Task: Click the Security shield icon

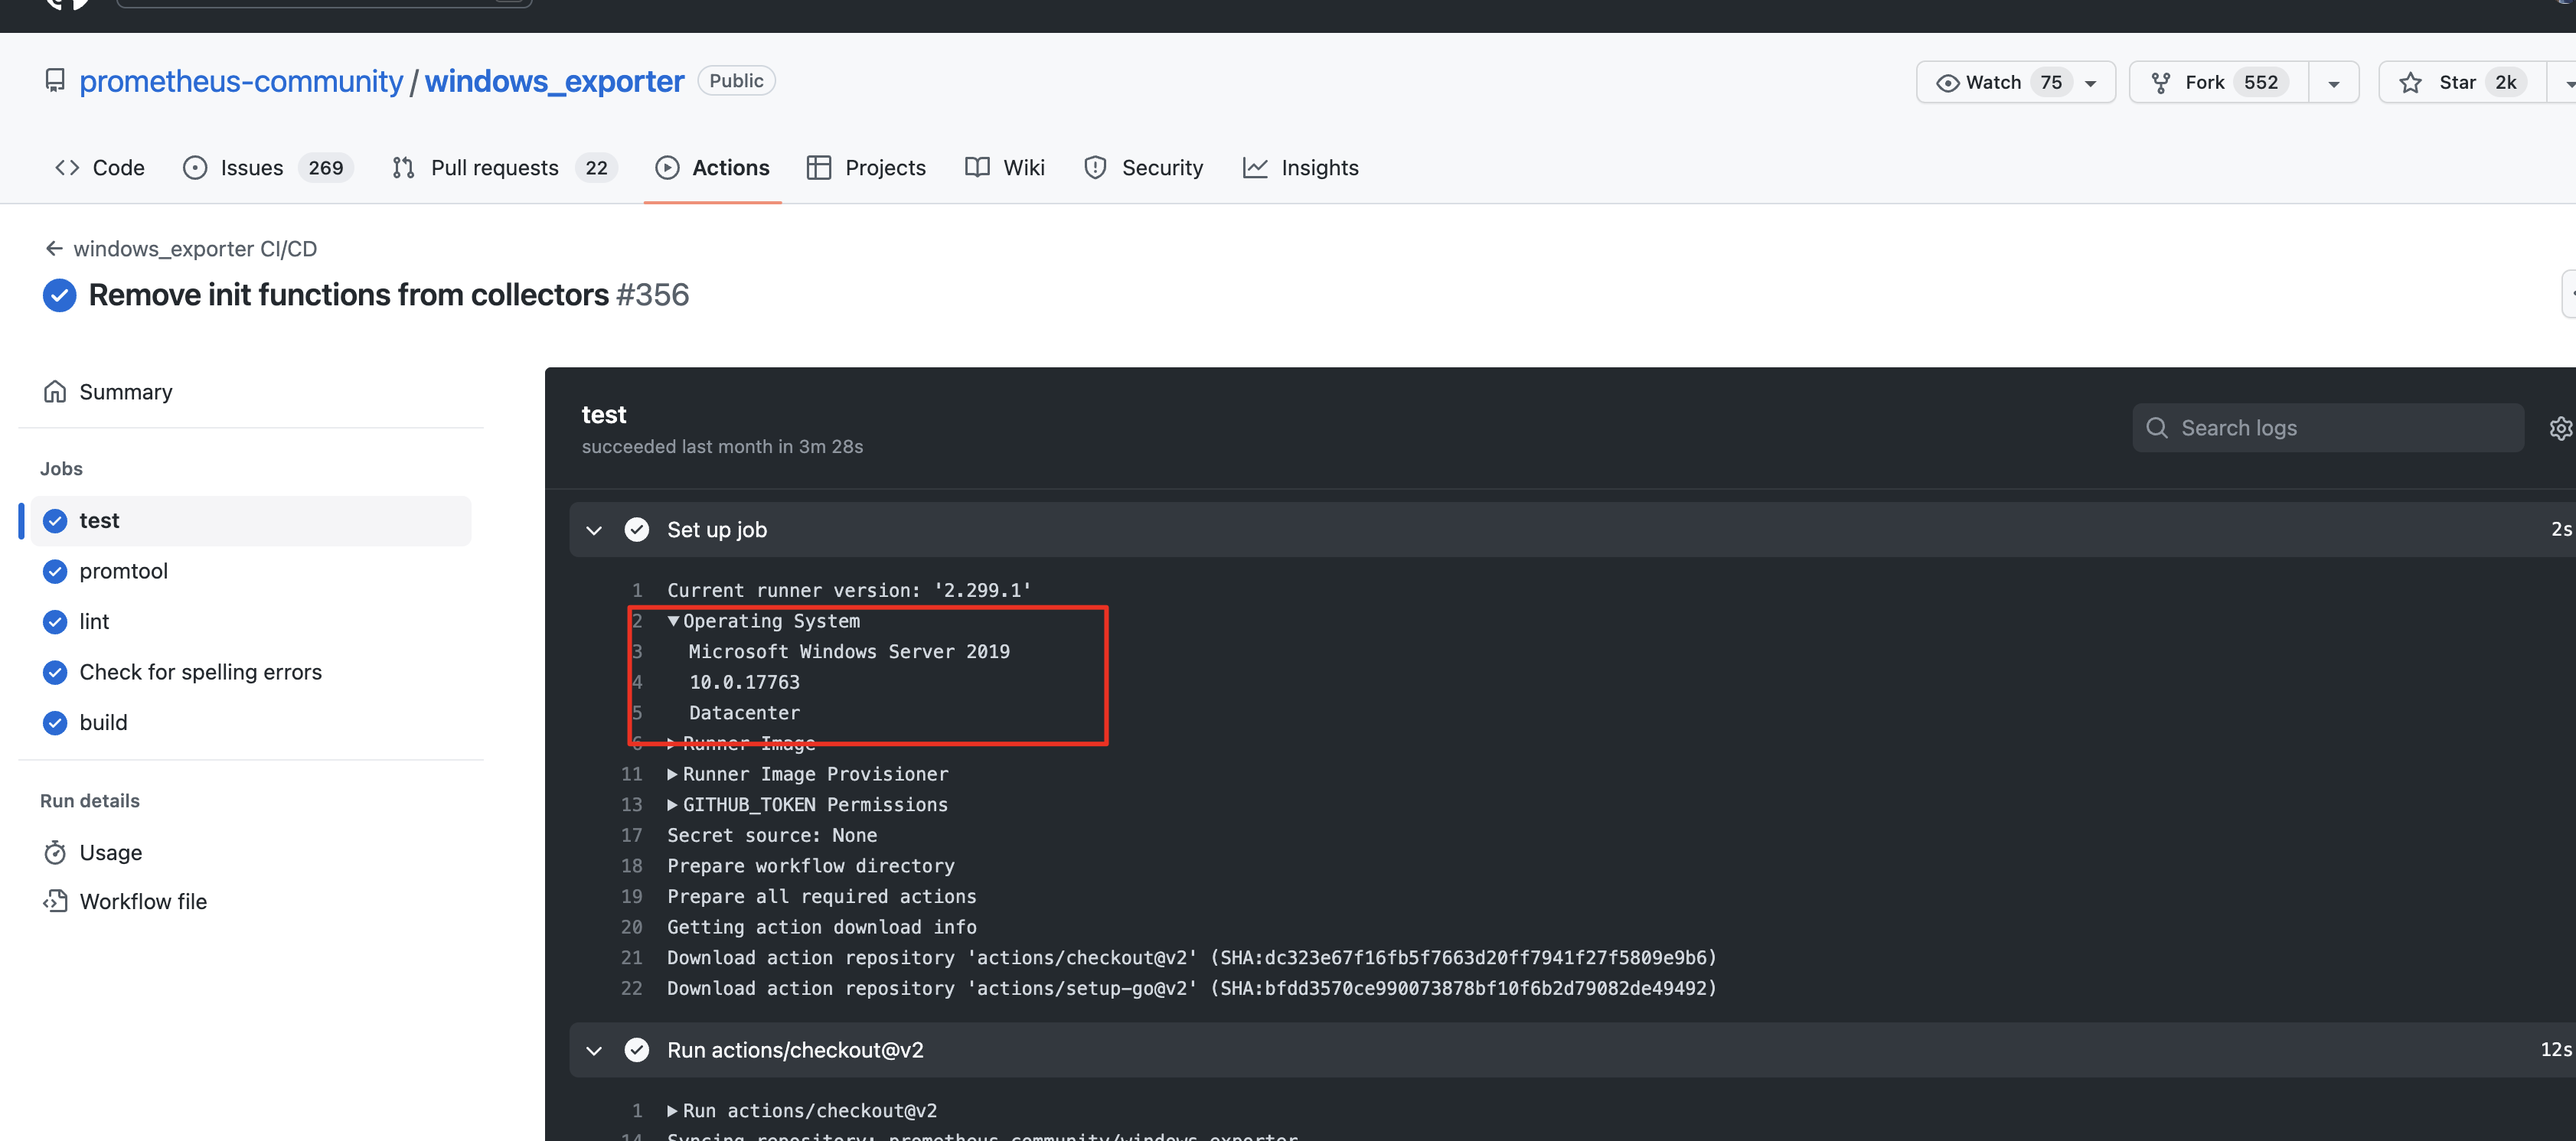Action: pyautogui.click(x=1096, y=168)
